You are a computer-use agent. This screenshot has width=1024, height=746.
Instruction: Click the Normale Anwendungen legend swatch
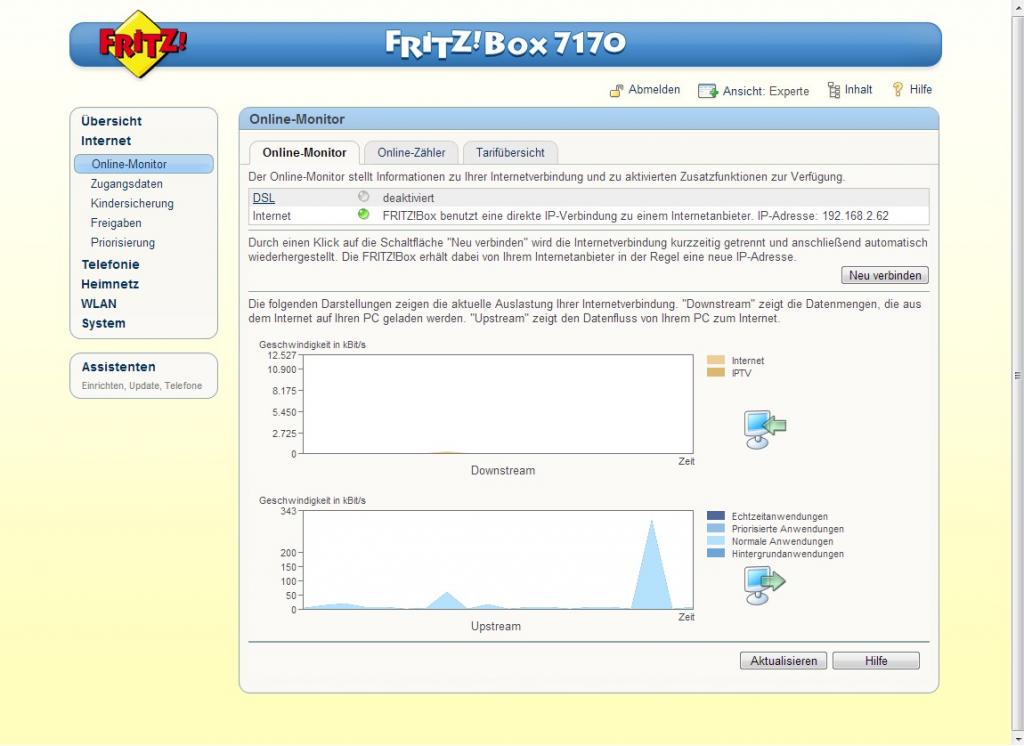point(716,541)
